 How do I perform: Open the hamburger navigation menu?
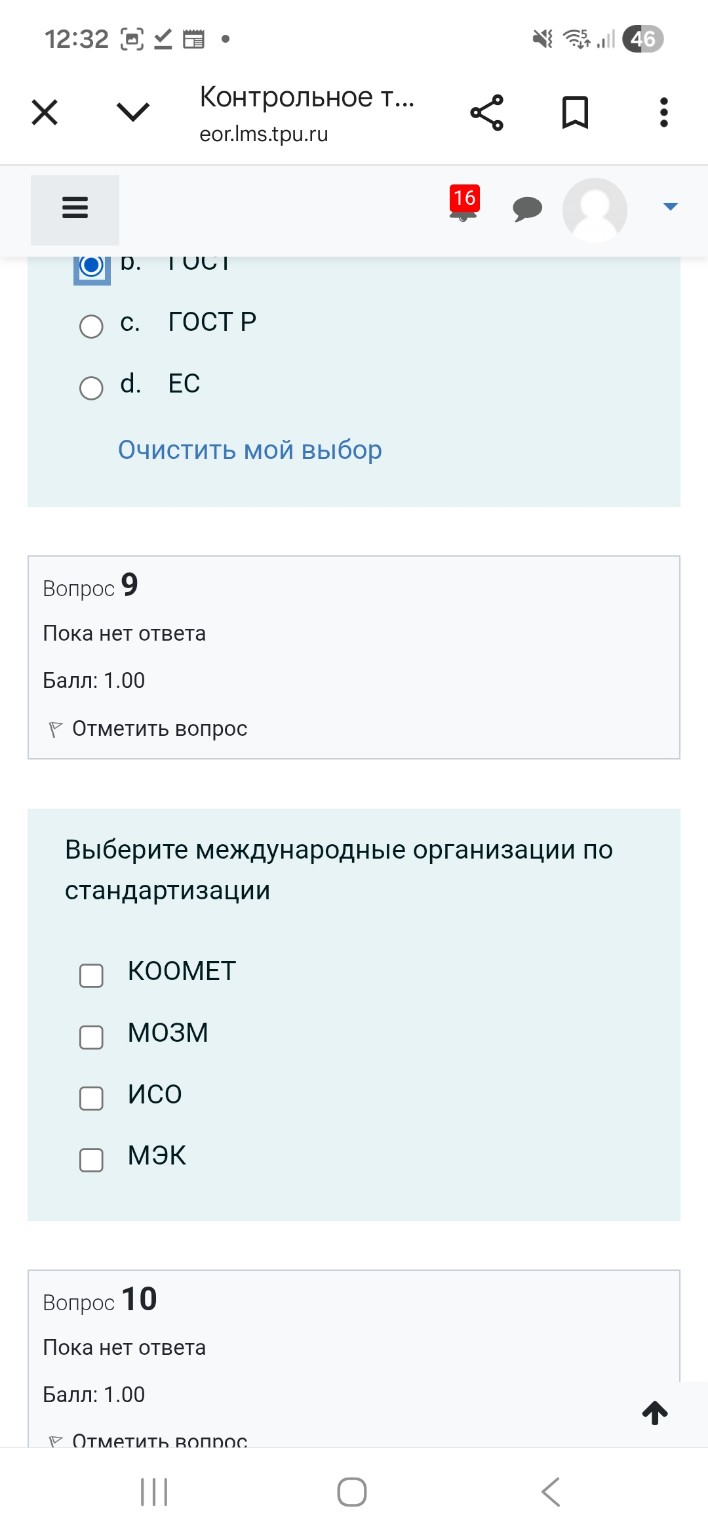coord(75,208)
